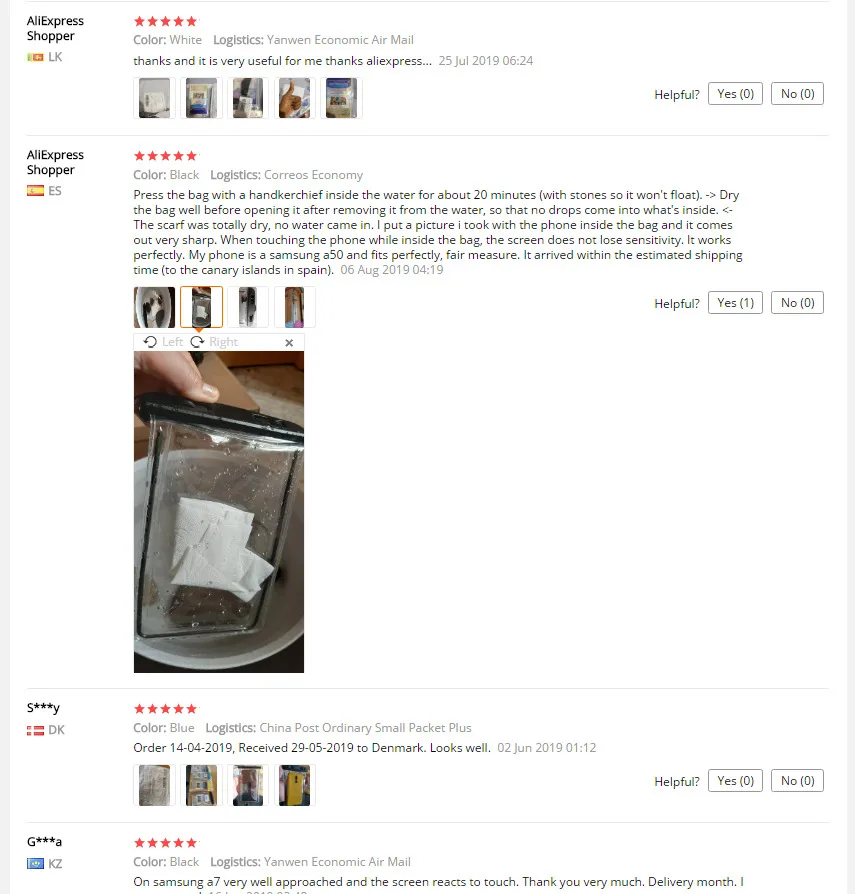Open third thumbnail in Spain review
The image size is (855, 894).
click(248, 307)
